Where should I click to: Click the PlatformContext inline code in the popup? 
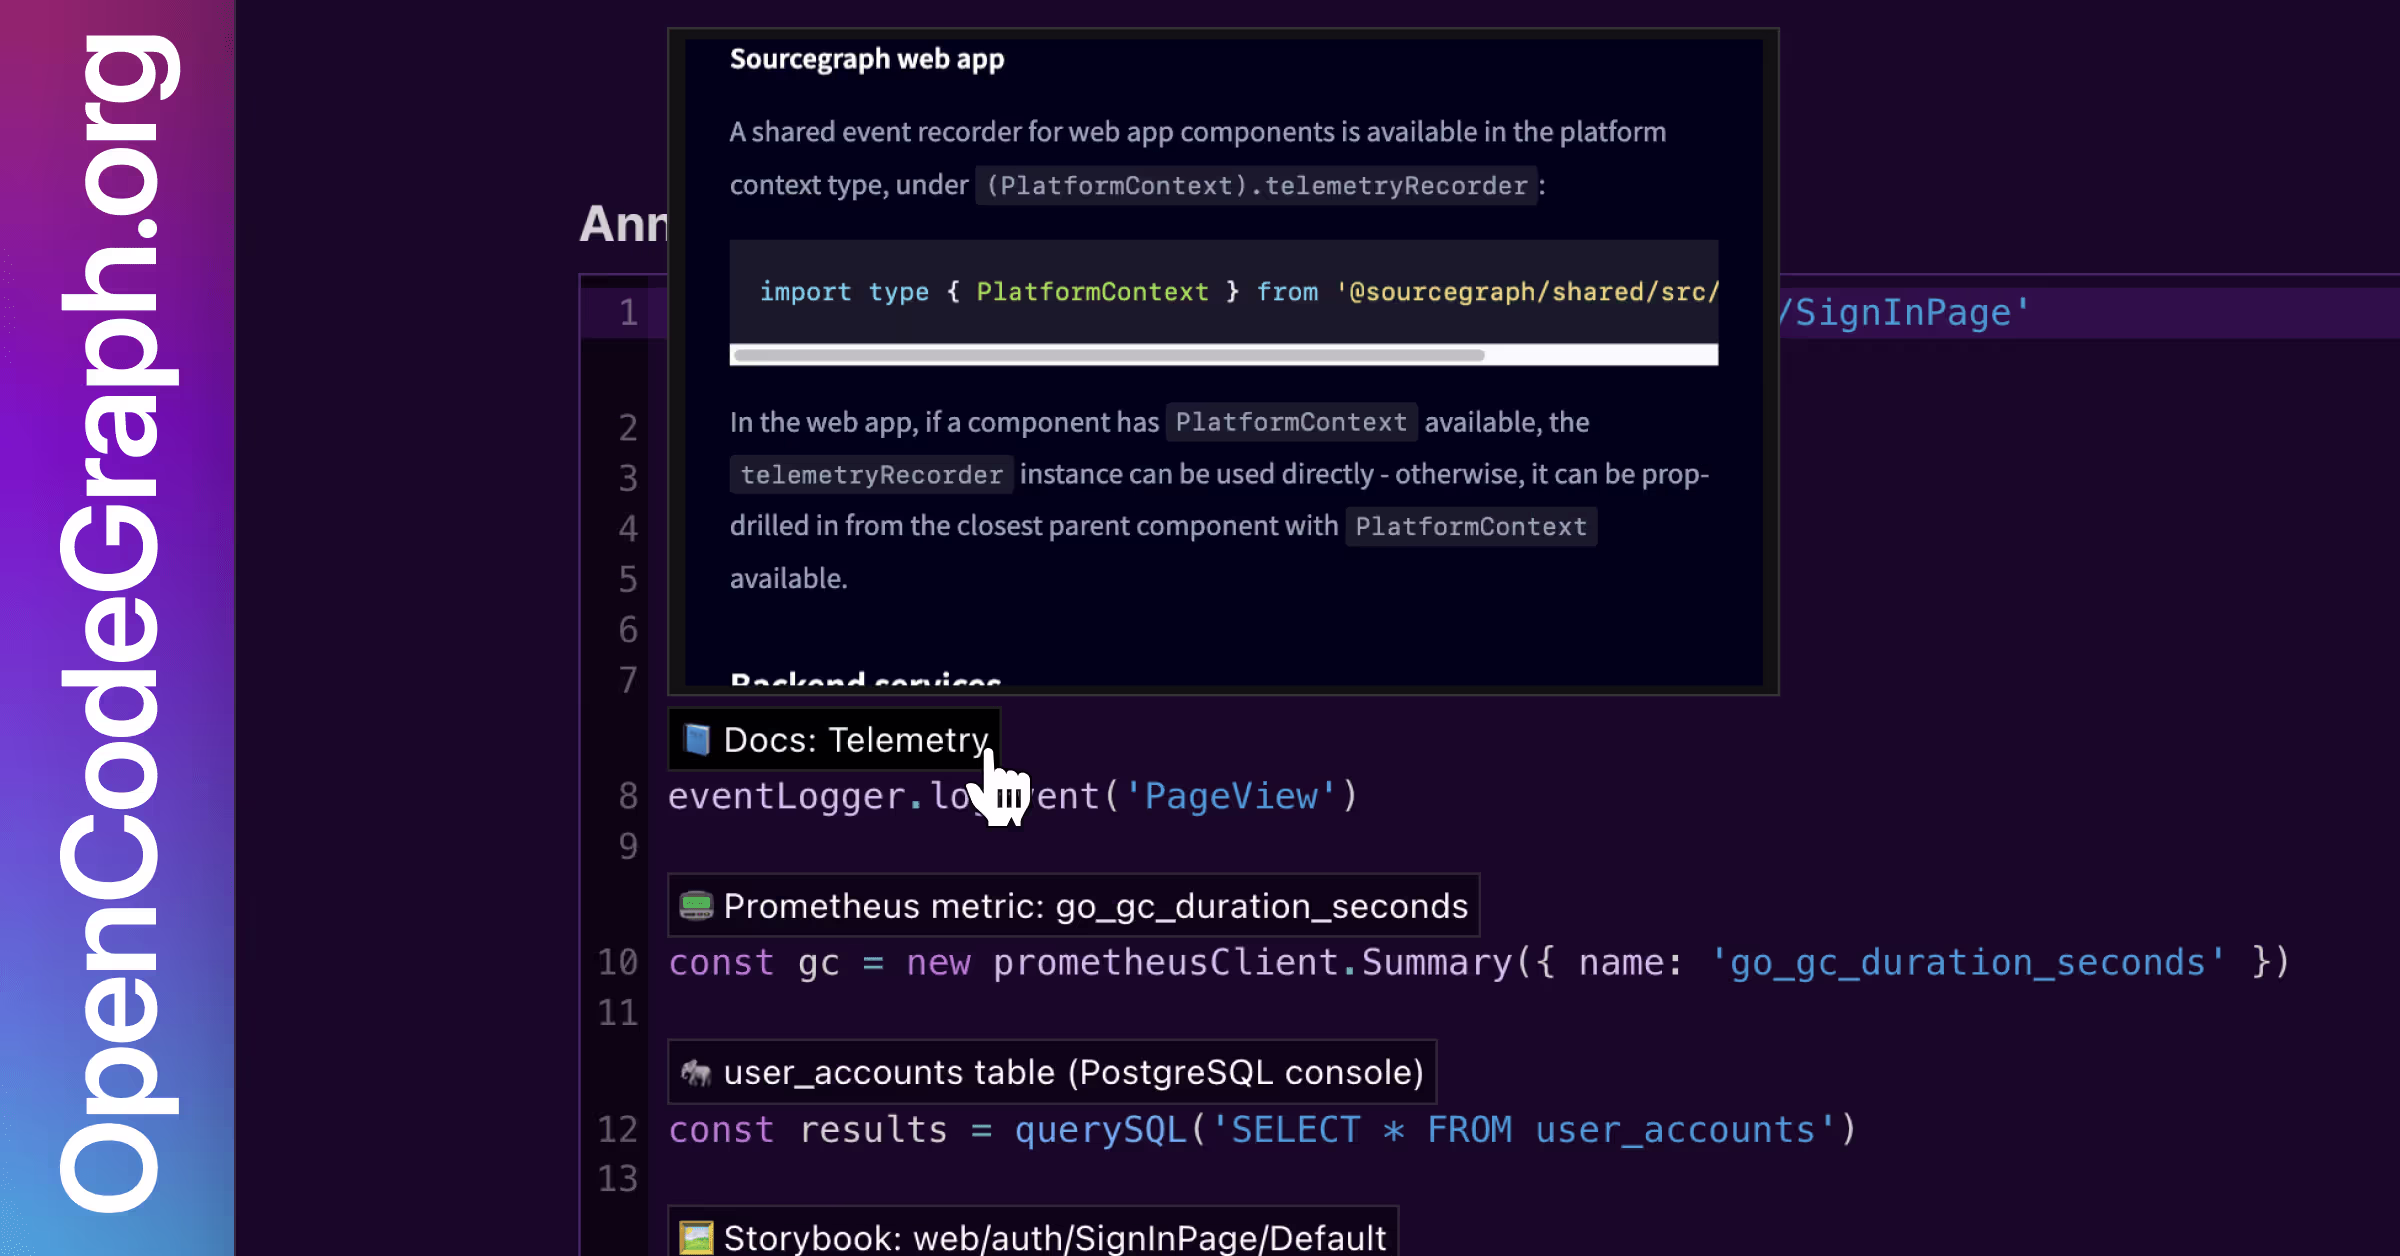tap(1291, 422)
